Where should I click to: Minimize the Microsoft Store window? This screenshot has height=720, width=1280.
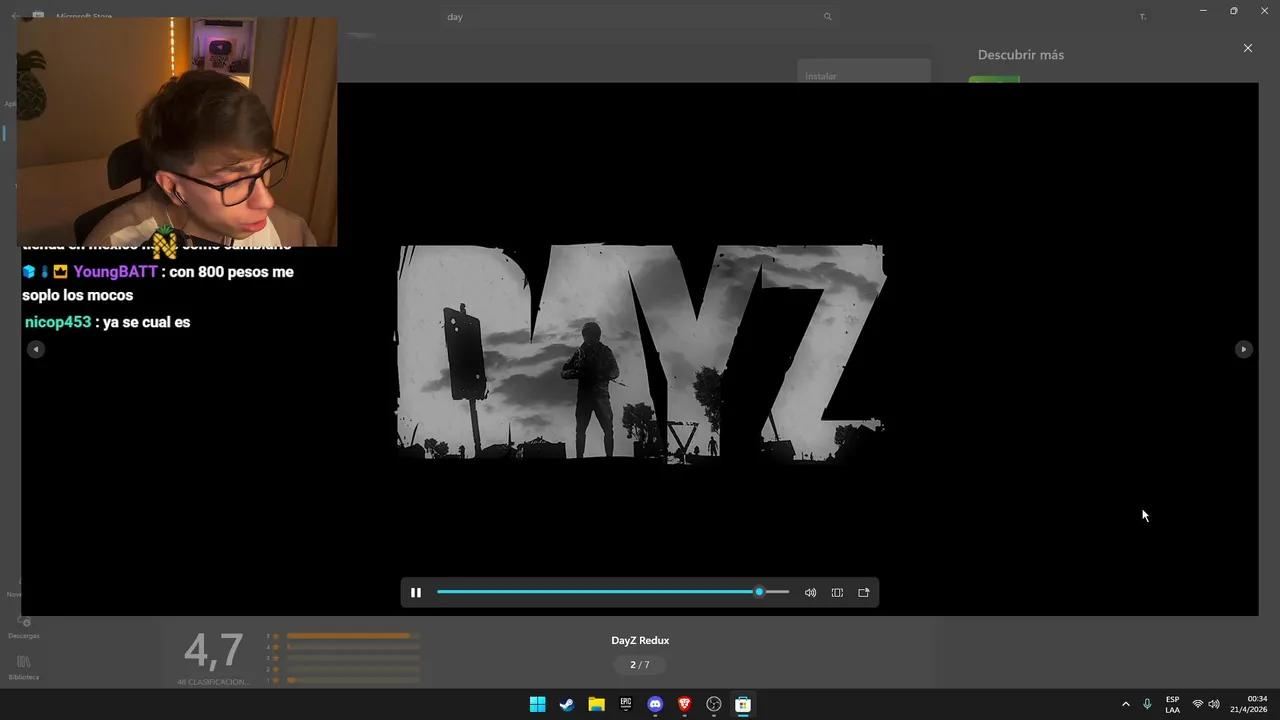[x=1203, y=11]
